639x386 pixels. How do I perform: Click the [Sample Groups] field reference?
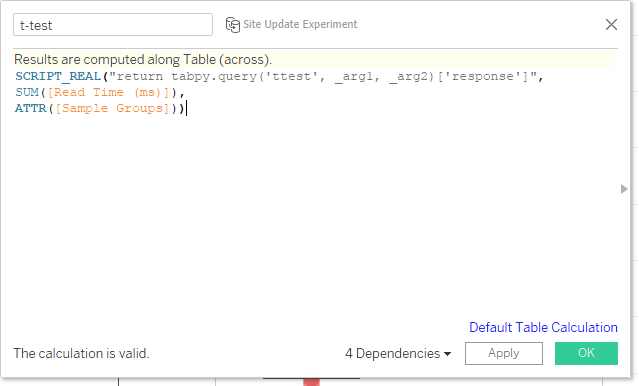tap(112, 108)
